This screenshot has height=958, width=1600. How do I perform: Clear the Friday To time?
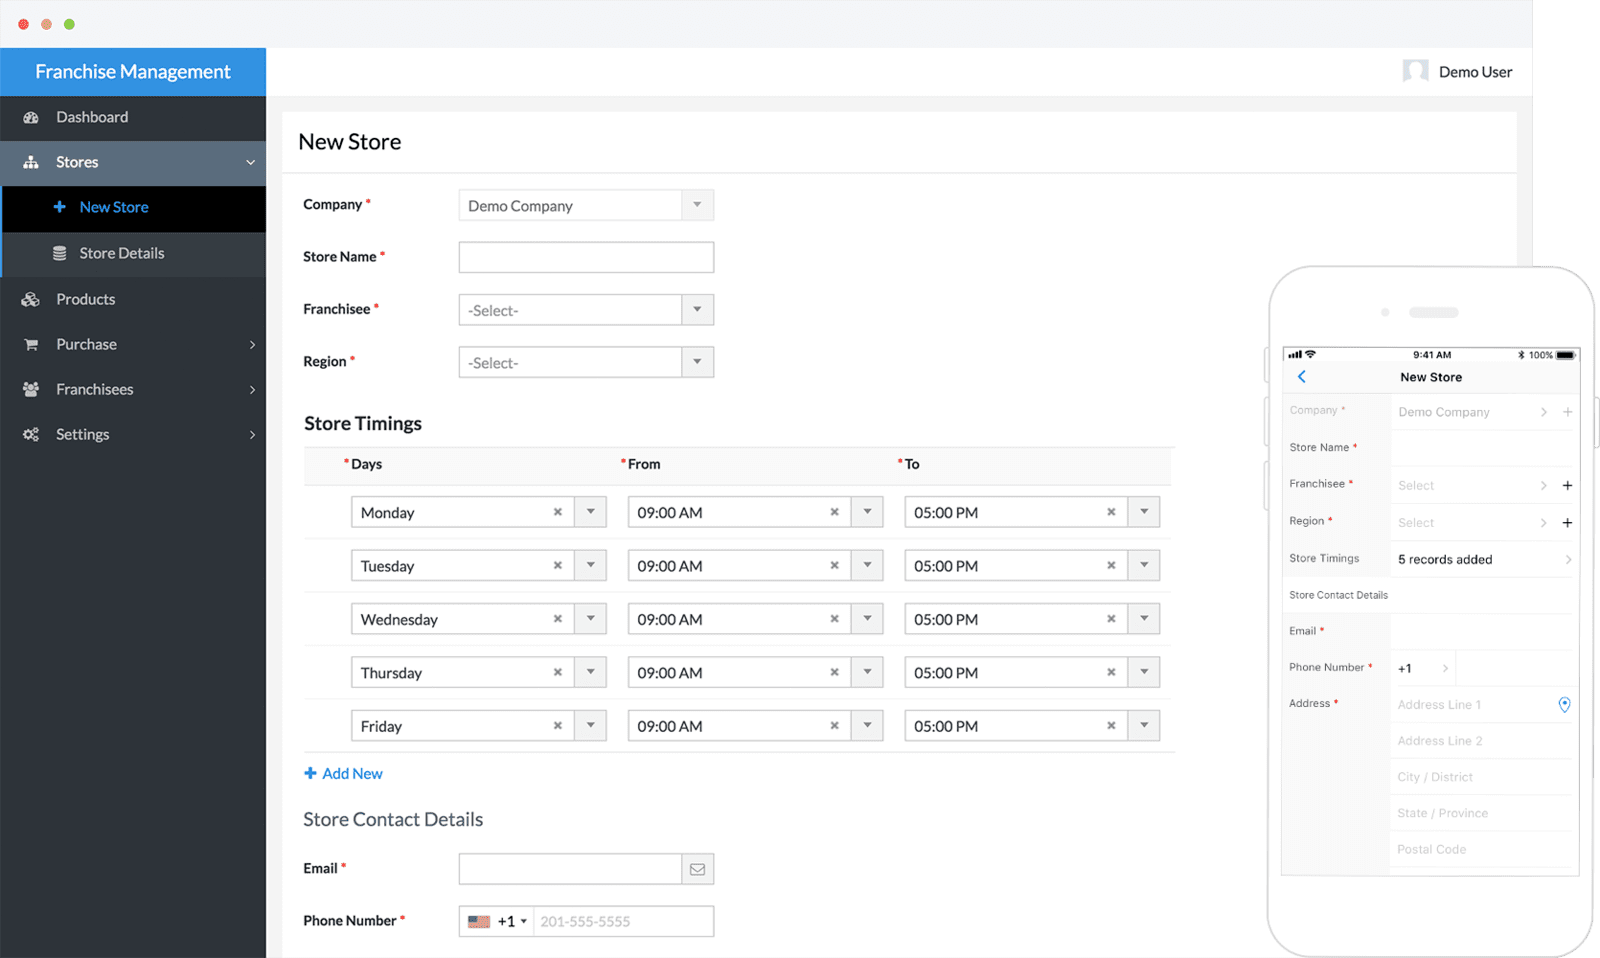point(1111,726)
